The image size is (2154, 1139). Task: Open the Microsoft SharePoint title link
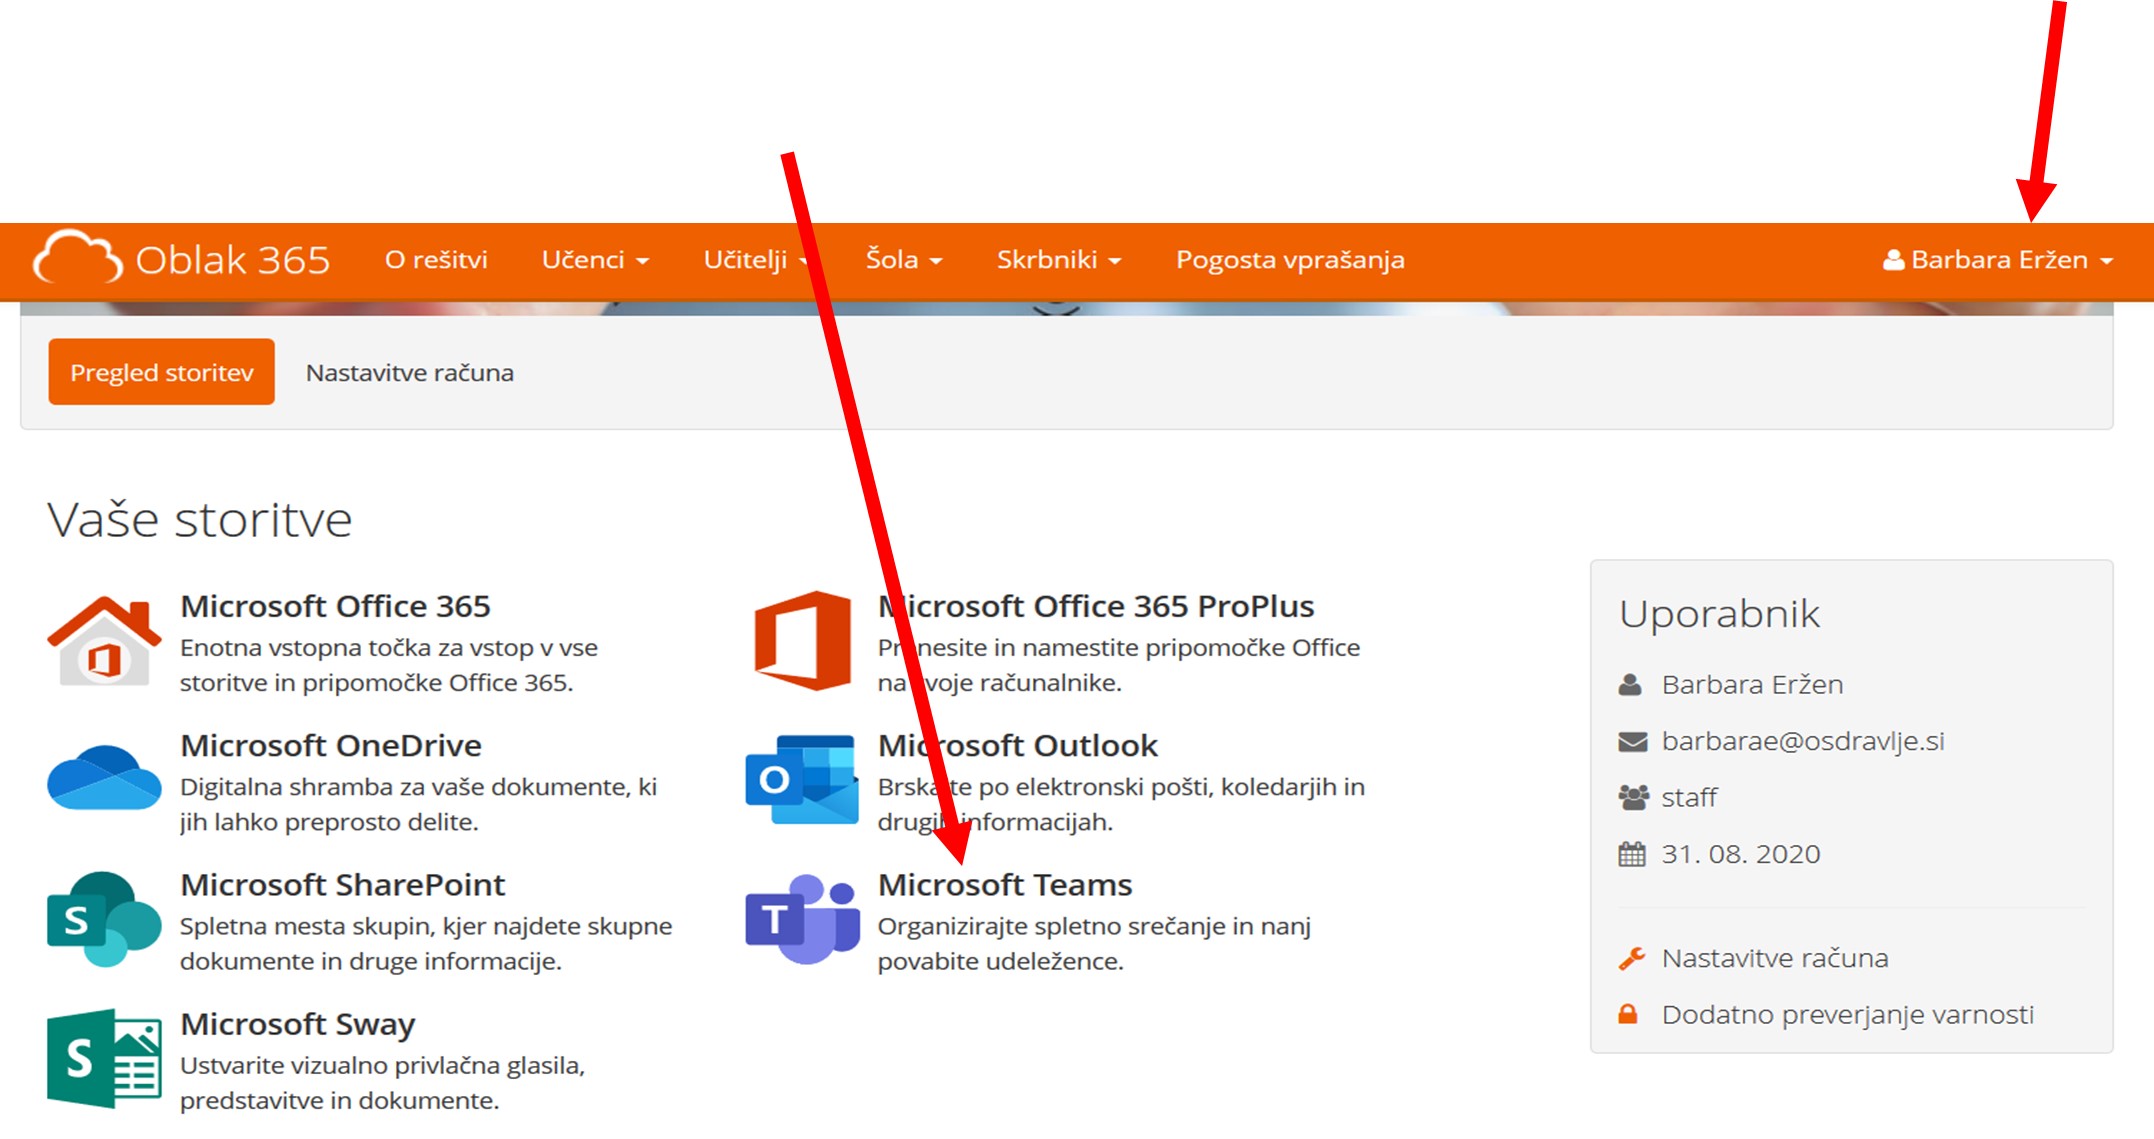pos(343,884)
